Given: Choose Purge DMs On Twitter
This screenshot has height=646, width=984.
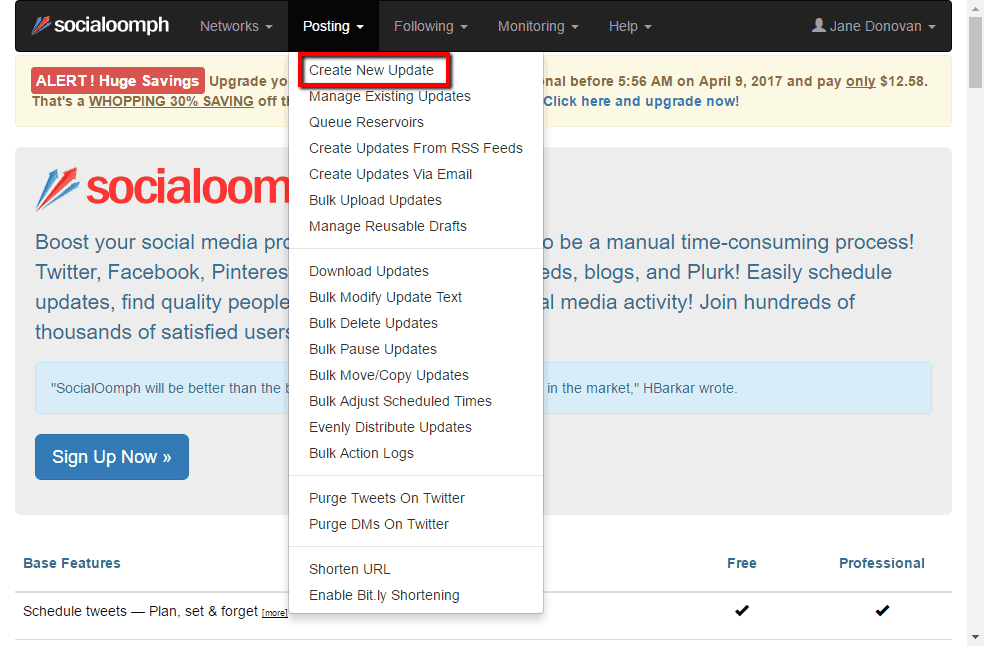Looking at the screenshot, I should (x=378, y=524).
